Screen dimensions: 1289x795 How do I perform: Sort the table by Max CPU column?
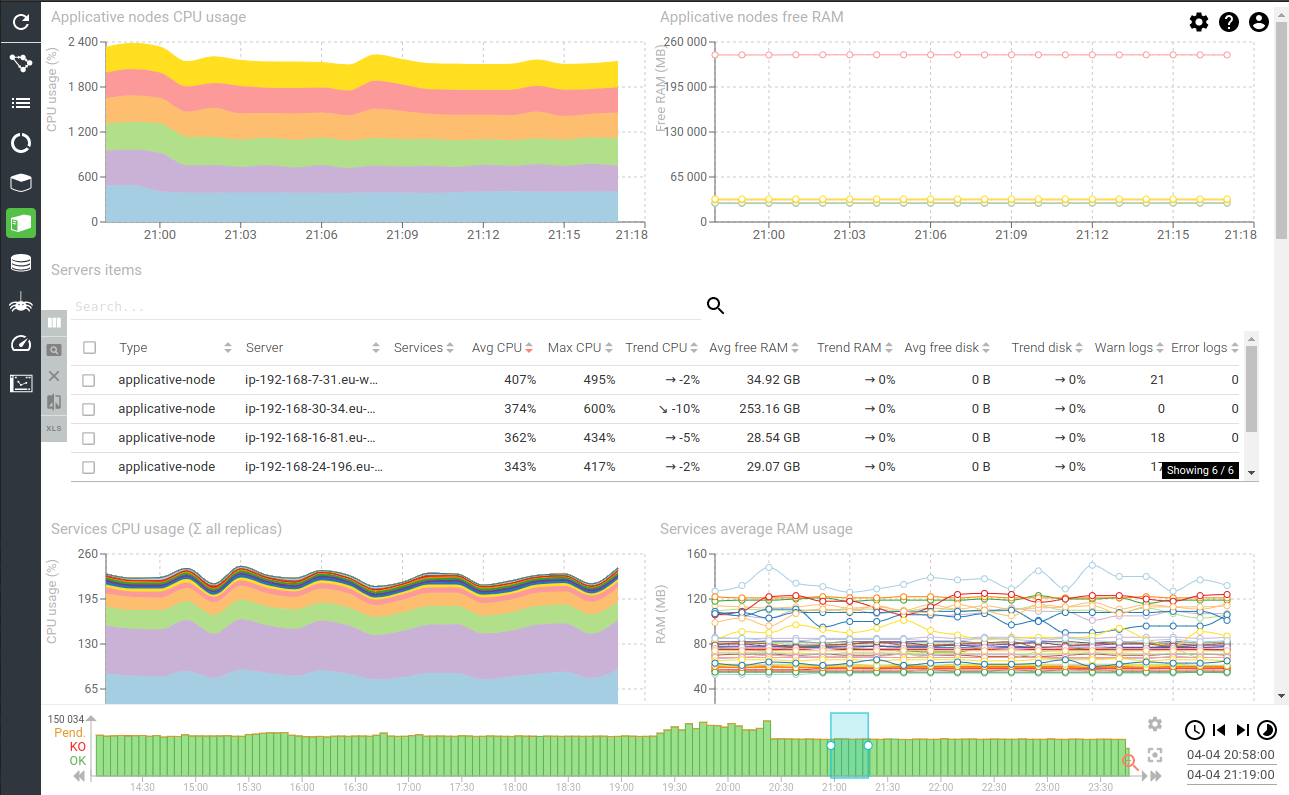[x=580, y=348]
